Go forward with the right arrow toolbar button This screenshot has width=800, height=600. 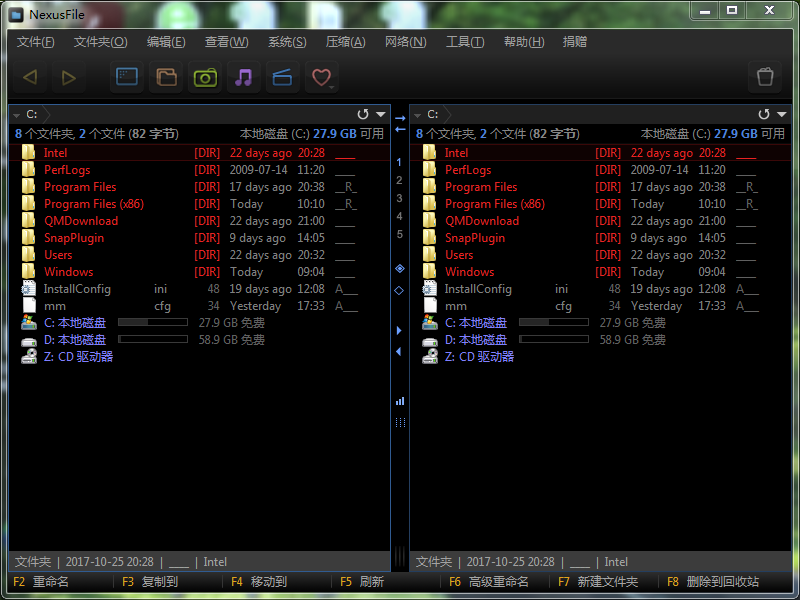68,78
